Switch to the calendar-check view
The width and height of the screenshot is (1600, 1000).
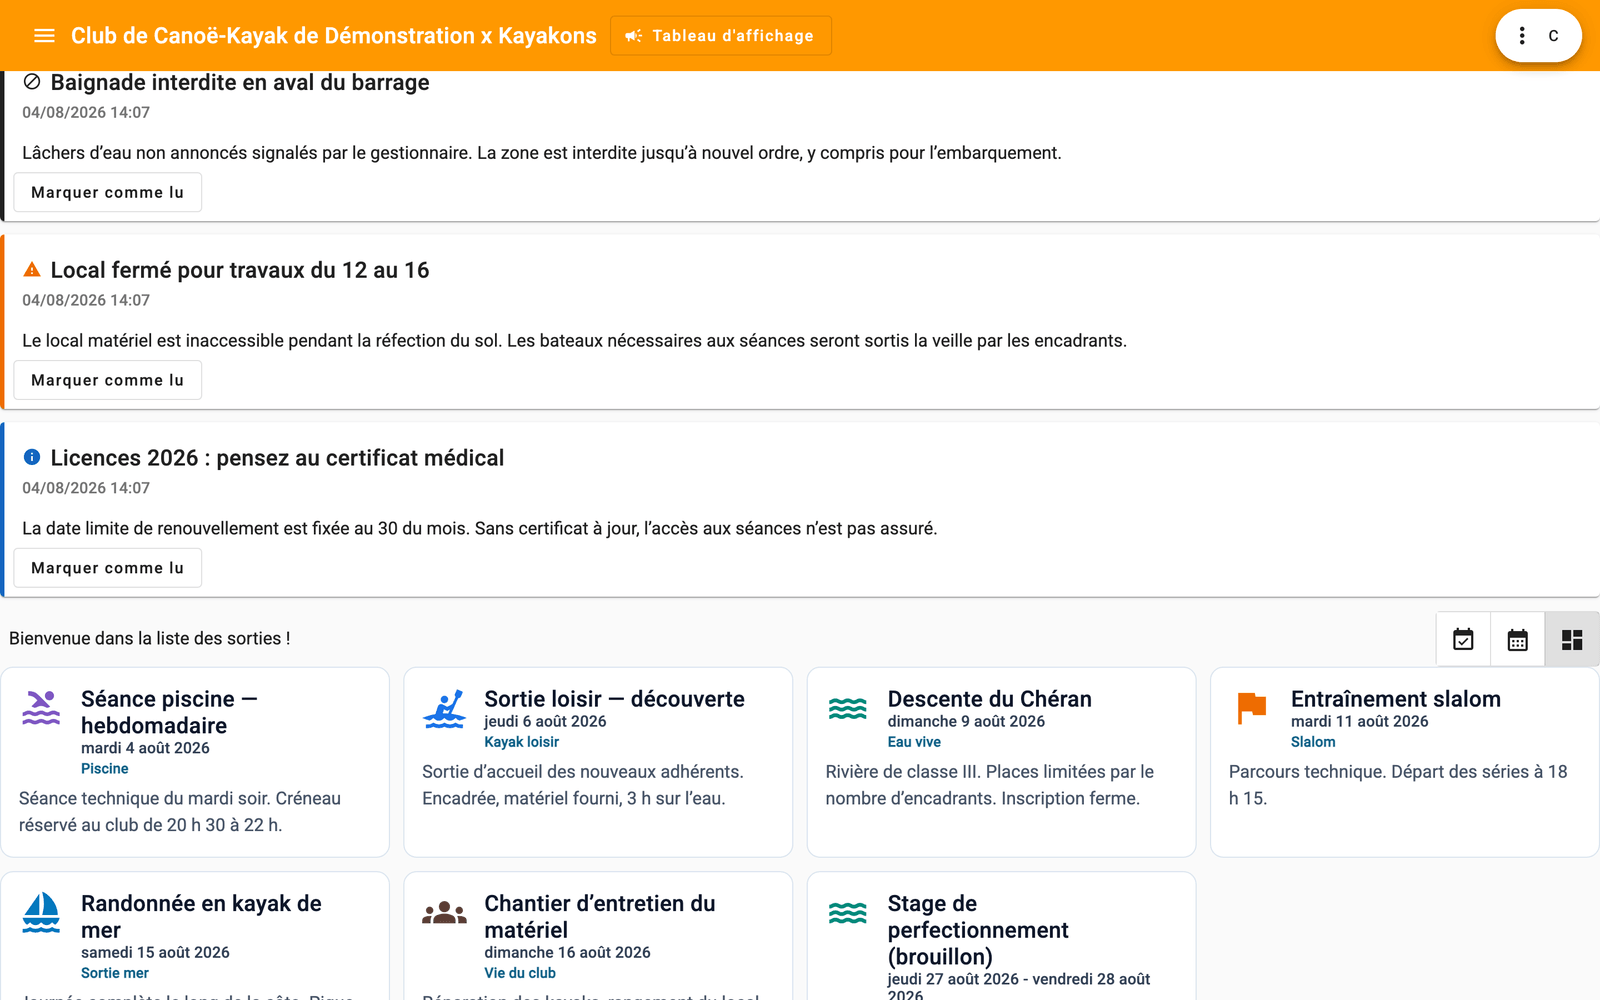pos(1463,639)
